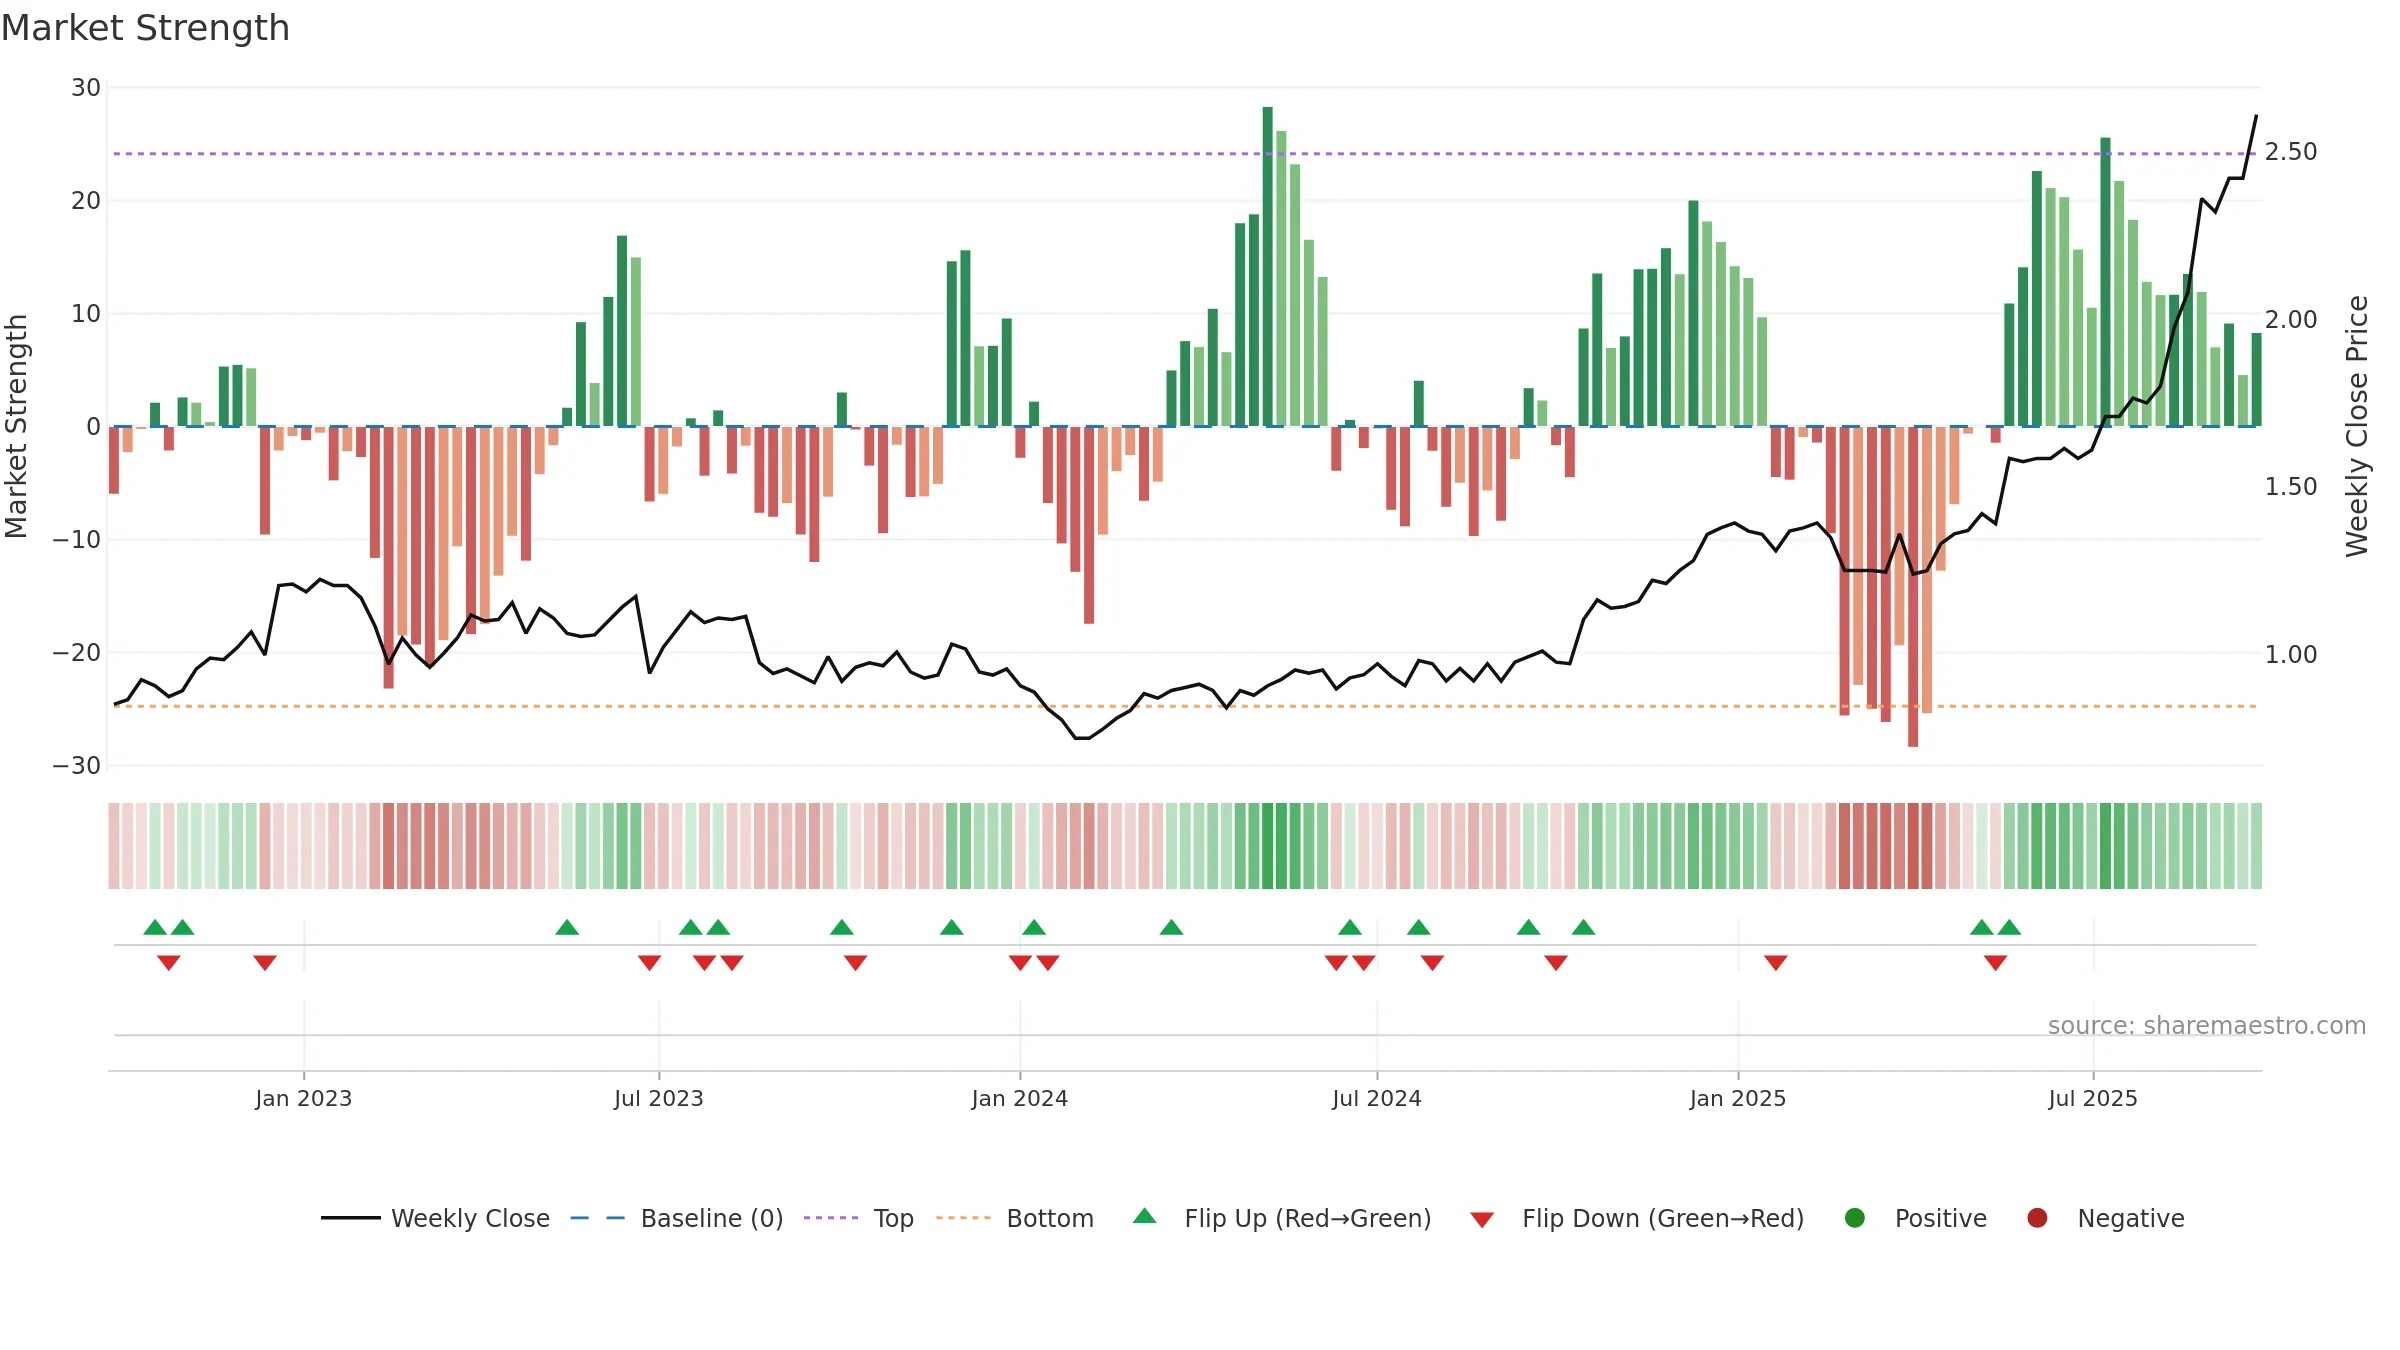The height and width of the screenshot is (1350, 2400).
Task: Click the −30 market strength tick label
Action: click(x=77, y=766)
